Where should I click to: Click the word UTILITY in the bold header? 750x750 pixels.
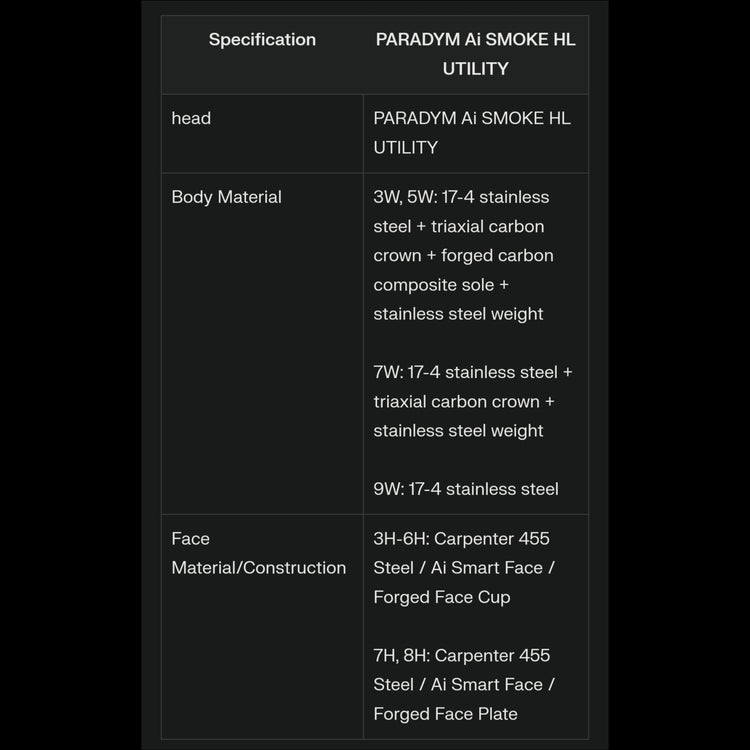click(475, 69)
